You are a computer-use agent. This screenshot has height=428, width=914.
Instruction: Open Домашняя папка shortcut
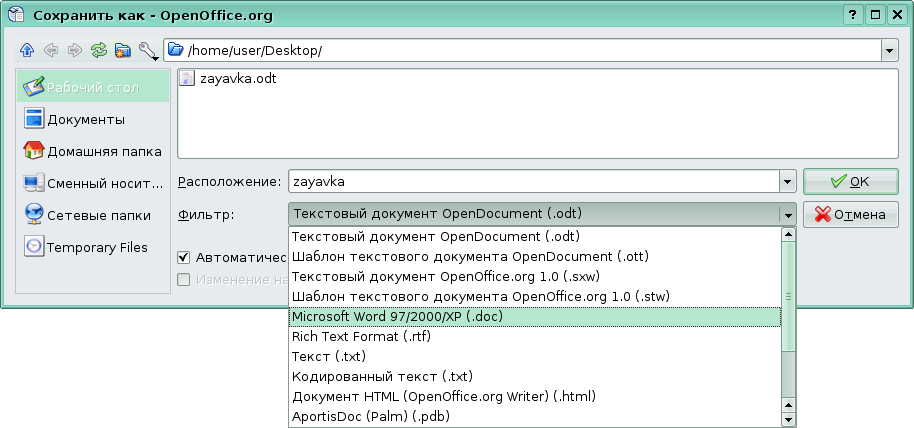(x=91, y=151)
